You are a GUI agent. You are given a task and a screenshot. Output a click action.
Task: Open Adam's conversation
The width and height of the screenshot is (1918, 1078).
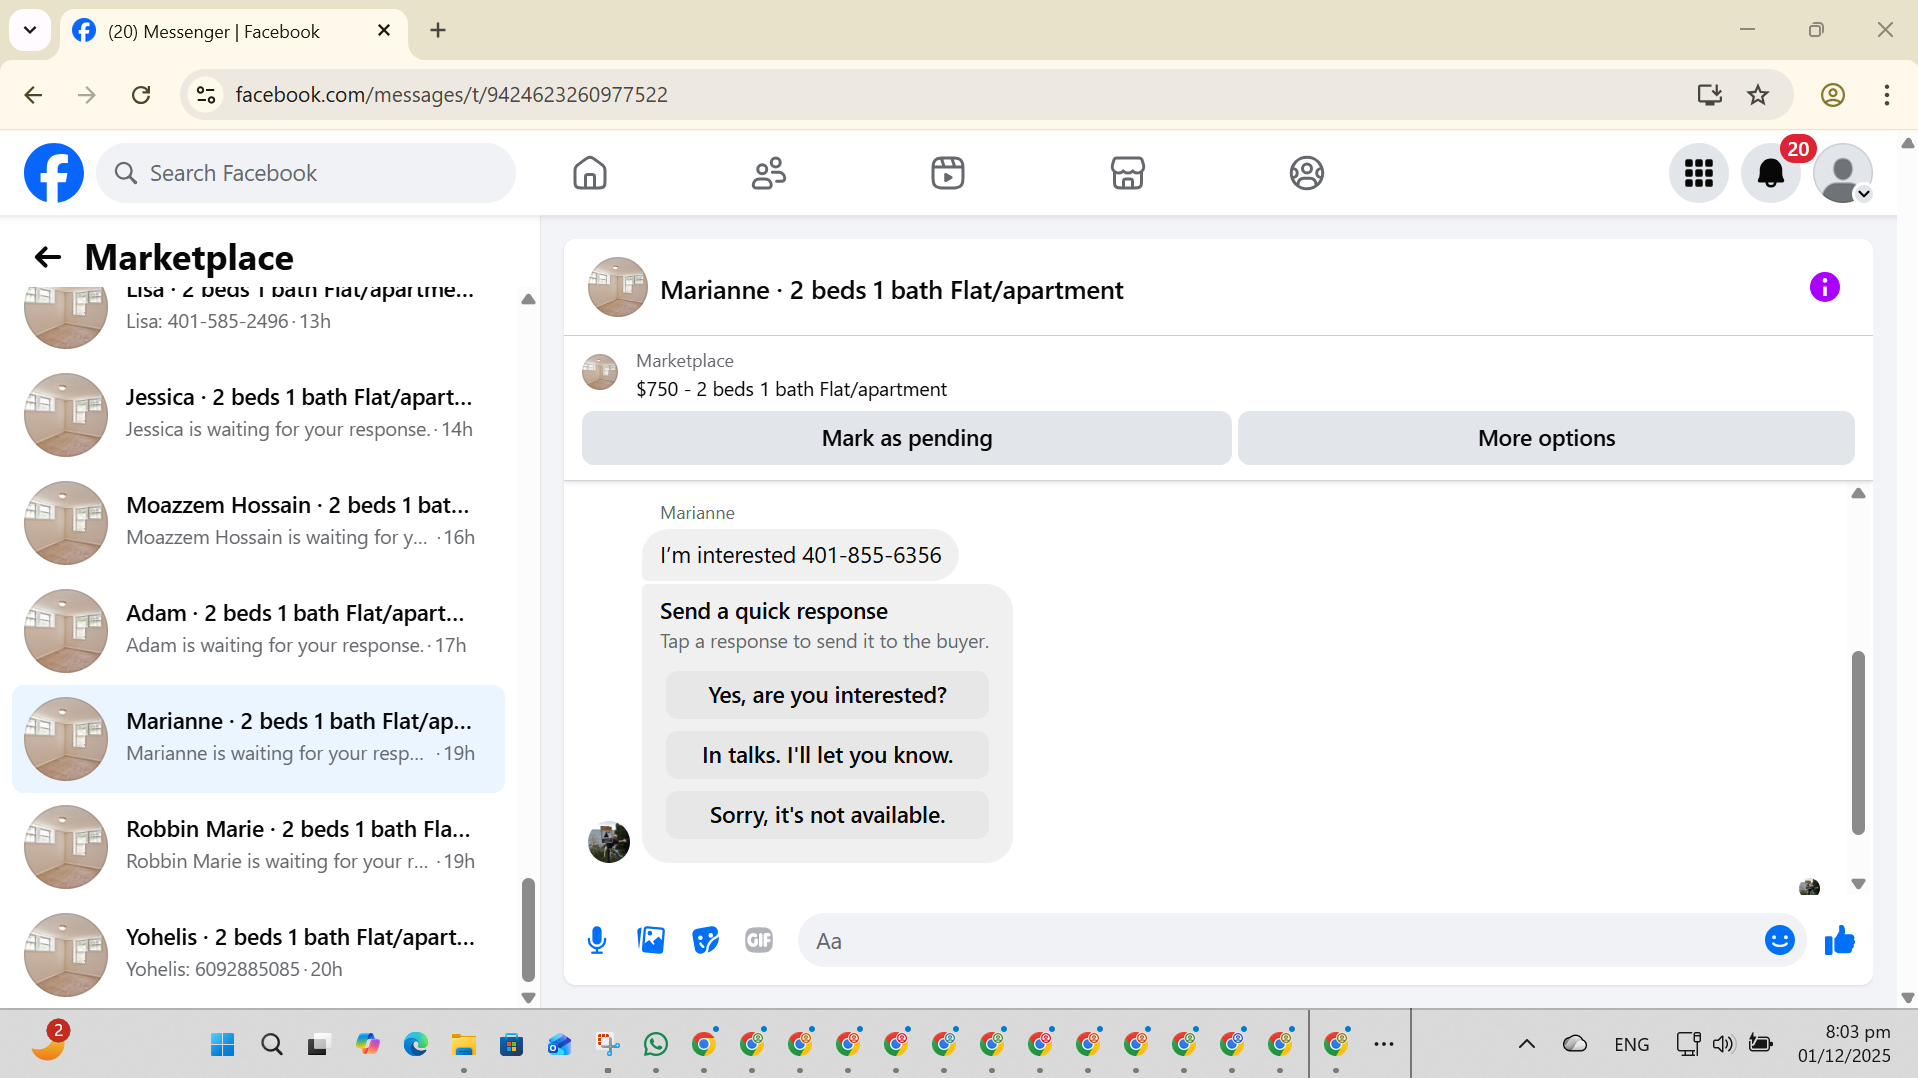pos(258,630)
